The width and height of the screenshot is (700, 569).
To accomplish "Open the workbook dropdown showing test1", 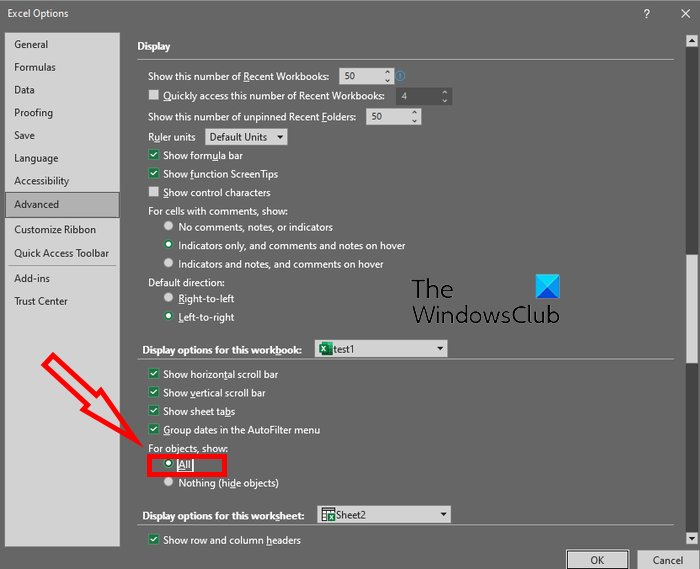I will pos(381,349).
